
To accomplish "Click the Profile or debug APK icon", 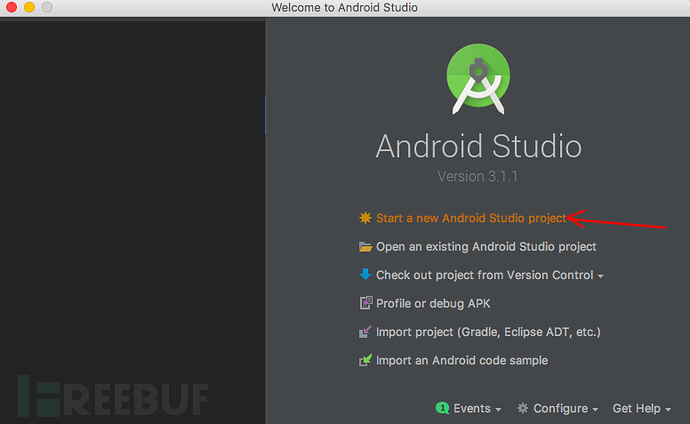I will point(366,303).
